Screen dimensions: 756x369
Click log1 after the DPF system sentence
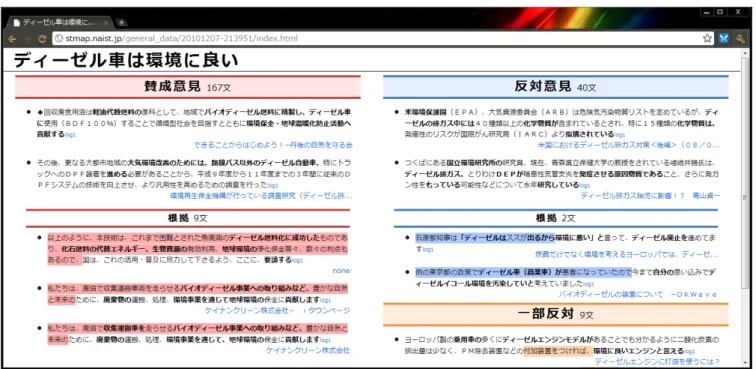tap(273, 186)
